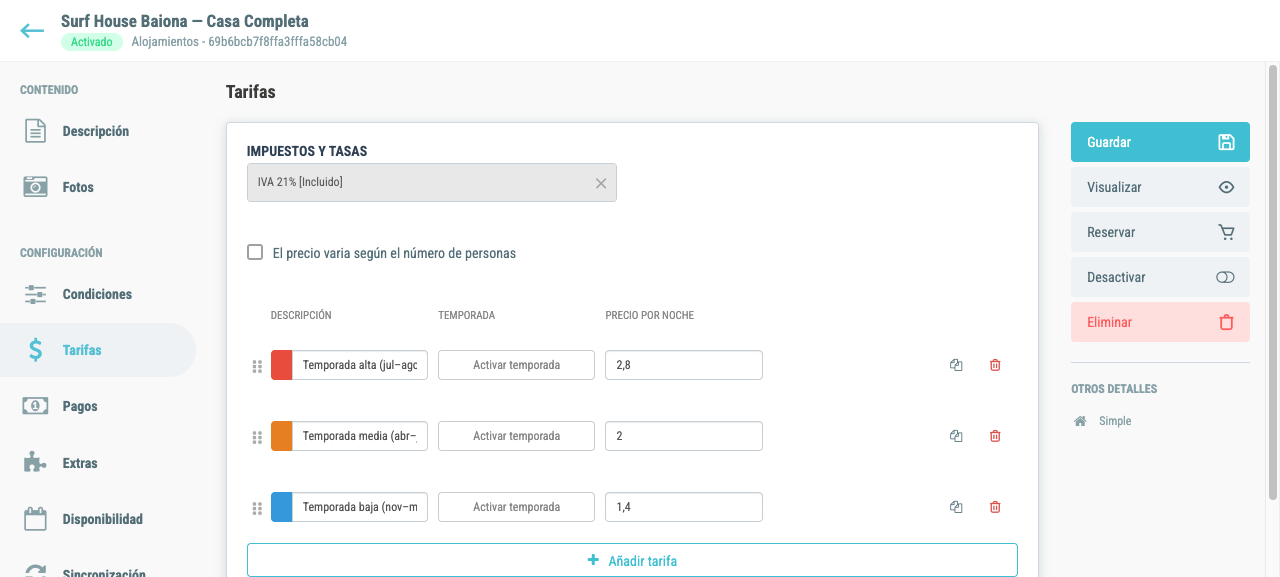
Task: Click the Simple house icon
Action: 1080,421
